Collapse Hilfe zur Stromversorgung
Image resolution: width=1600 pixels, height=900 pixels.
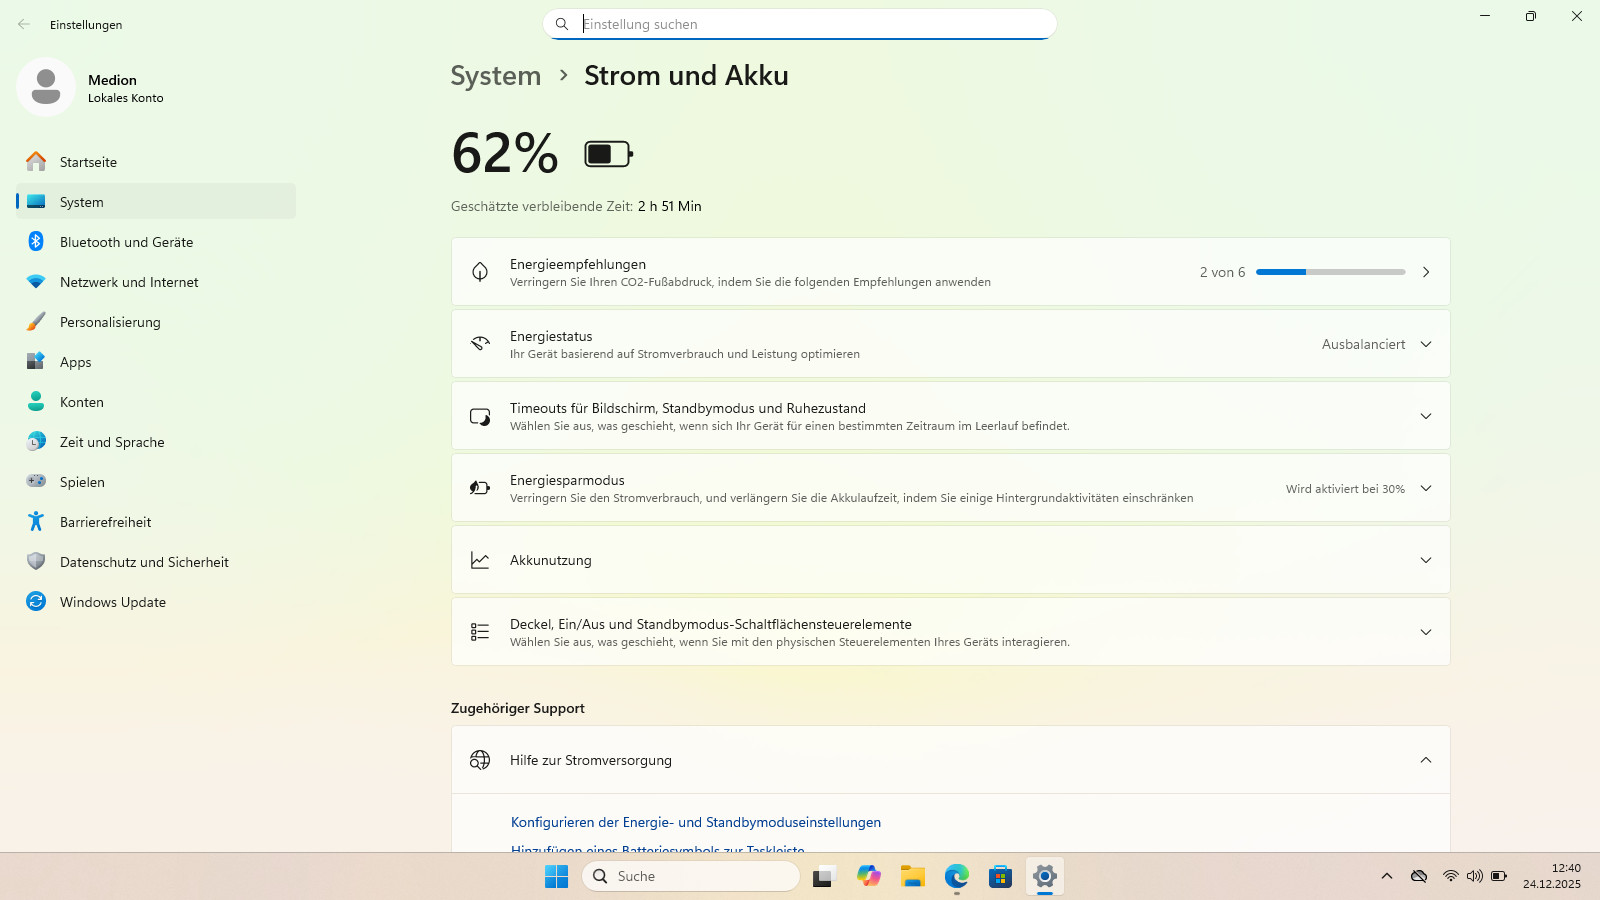tap(1426, 760)
